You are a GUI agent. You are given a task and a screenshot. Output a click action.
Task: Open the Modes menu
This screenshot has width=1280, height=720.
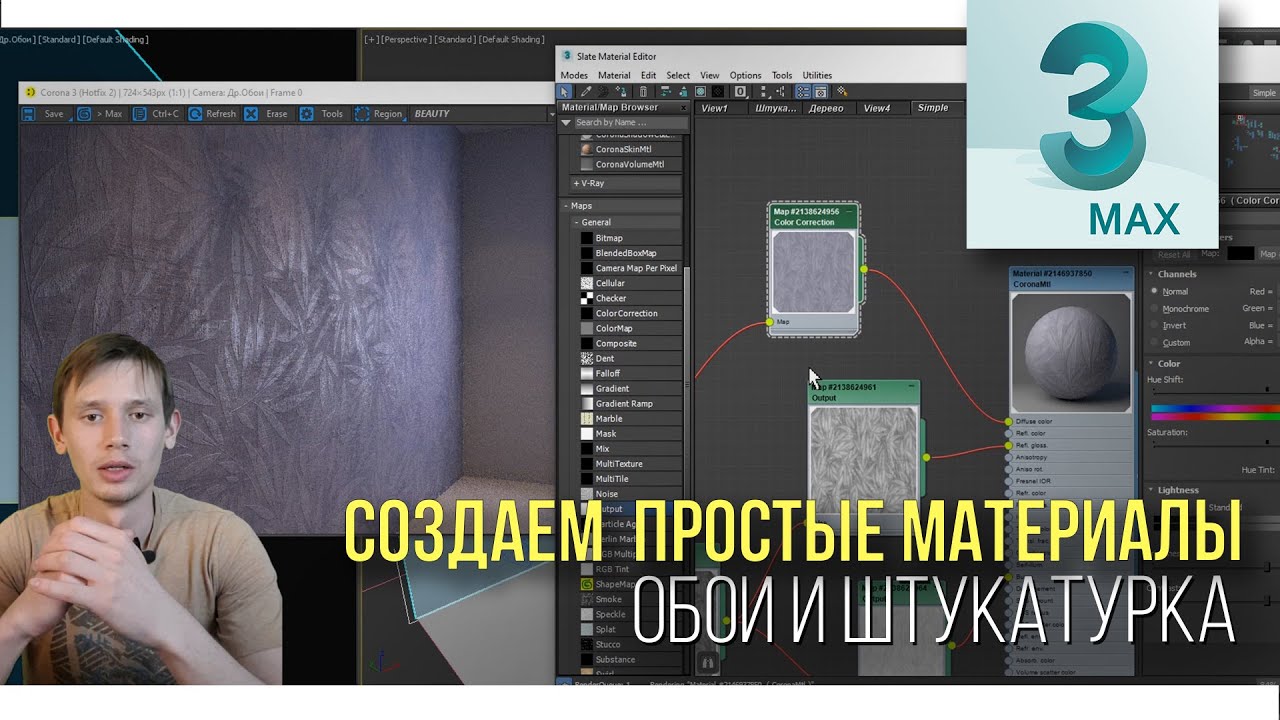(x=574, y=75)
